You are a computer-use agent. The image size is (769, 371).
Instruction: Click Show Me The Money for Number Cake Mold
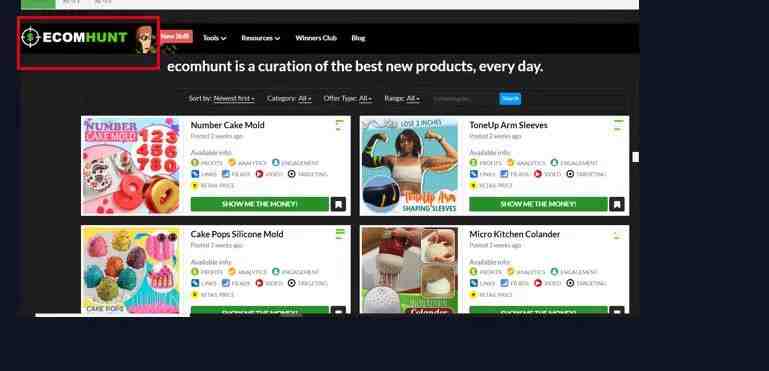[259, 204]
